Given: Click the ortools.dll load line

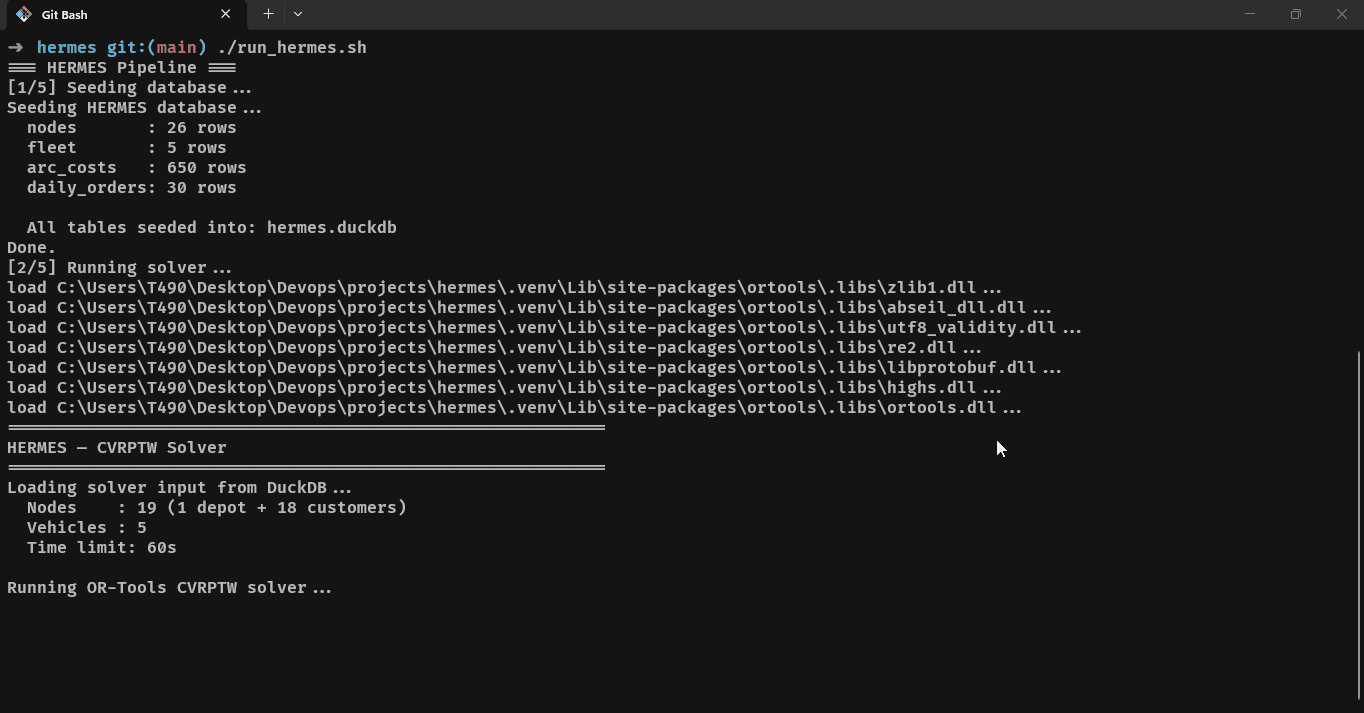Looking at the screenshot, I should pyautogui.click(x=514, y=408).
